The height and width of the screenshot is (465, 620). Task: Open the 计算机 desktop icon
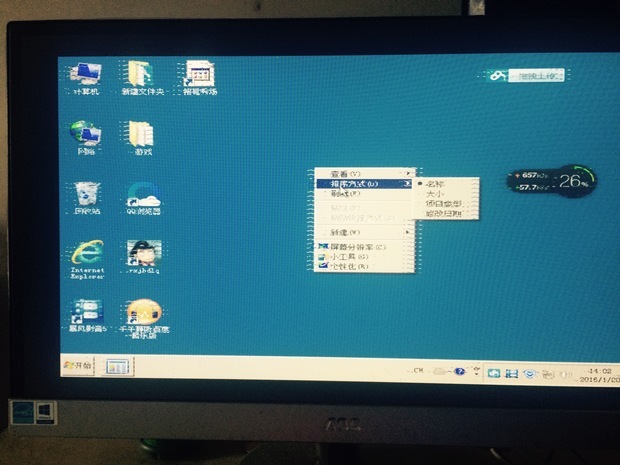[84, 79]
